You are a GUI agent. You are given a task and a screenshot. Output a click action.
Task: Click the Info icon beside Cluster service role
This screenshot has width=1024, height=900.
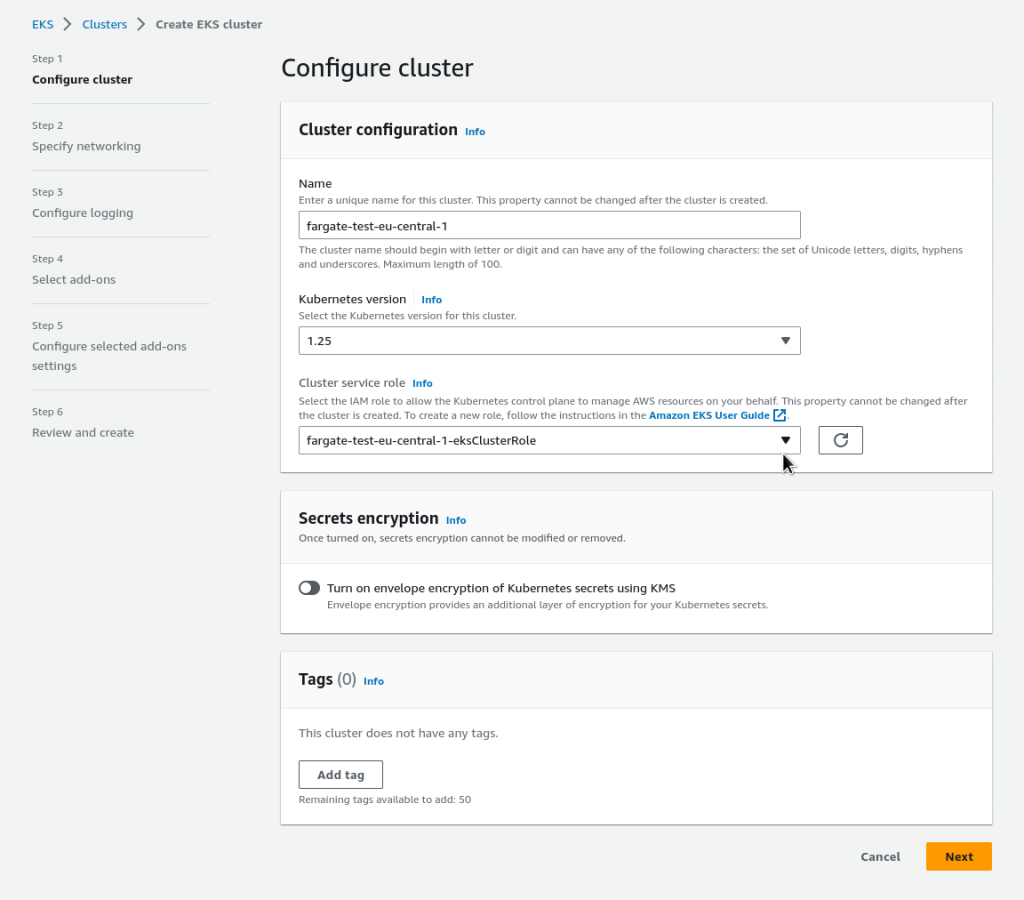pyautogui.click(x=422, y=383)
